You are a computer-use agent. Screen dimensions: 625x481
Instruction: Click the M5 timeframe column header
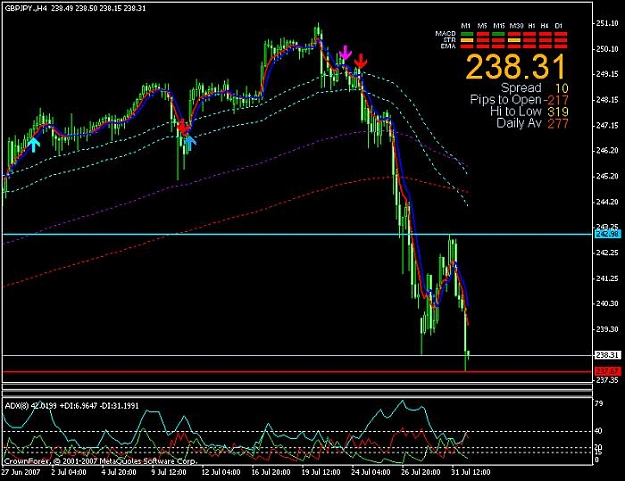pyautogui.click(x=482, y=26)
